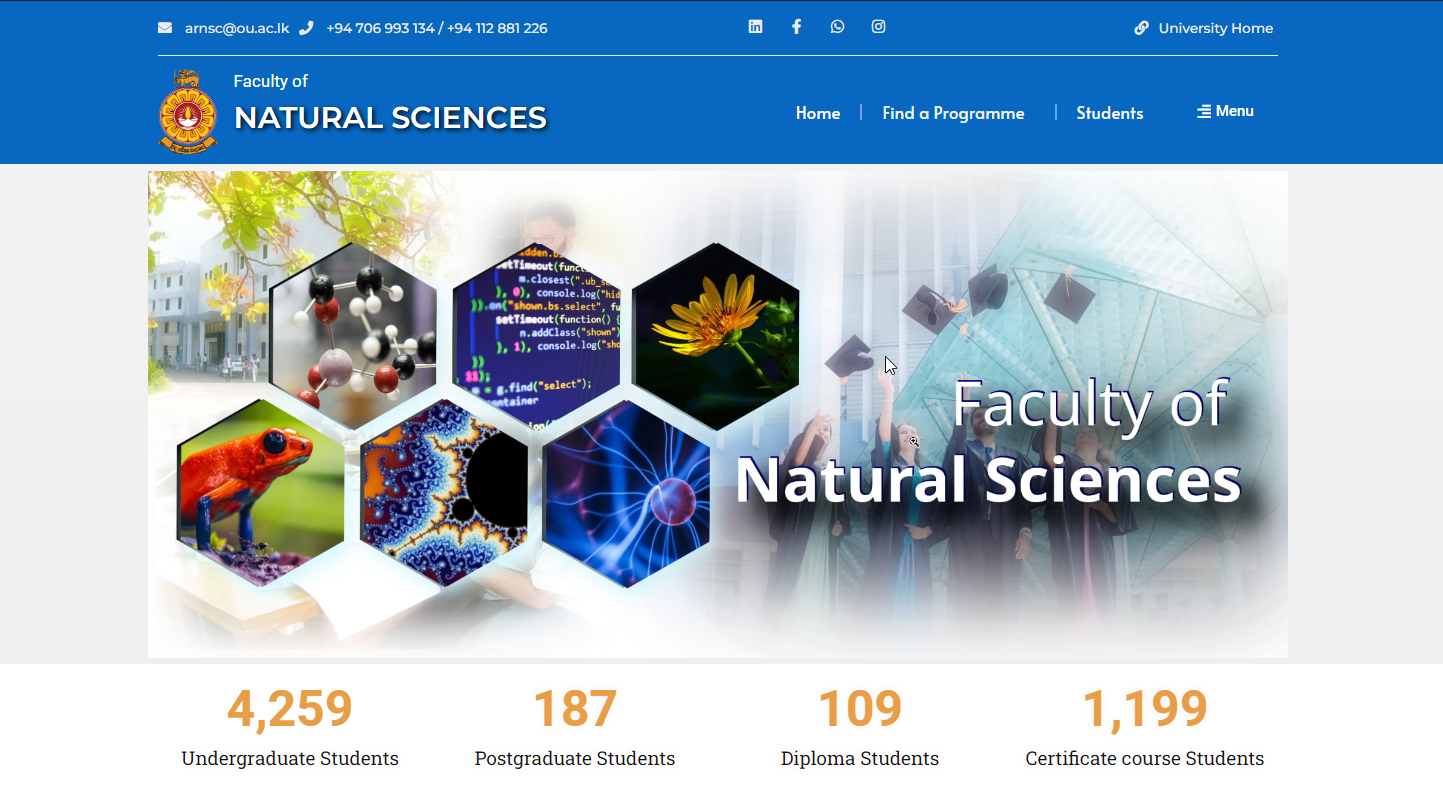Open Find a Programme menu item
The image size is (1443, 801).
[953, 113]
